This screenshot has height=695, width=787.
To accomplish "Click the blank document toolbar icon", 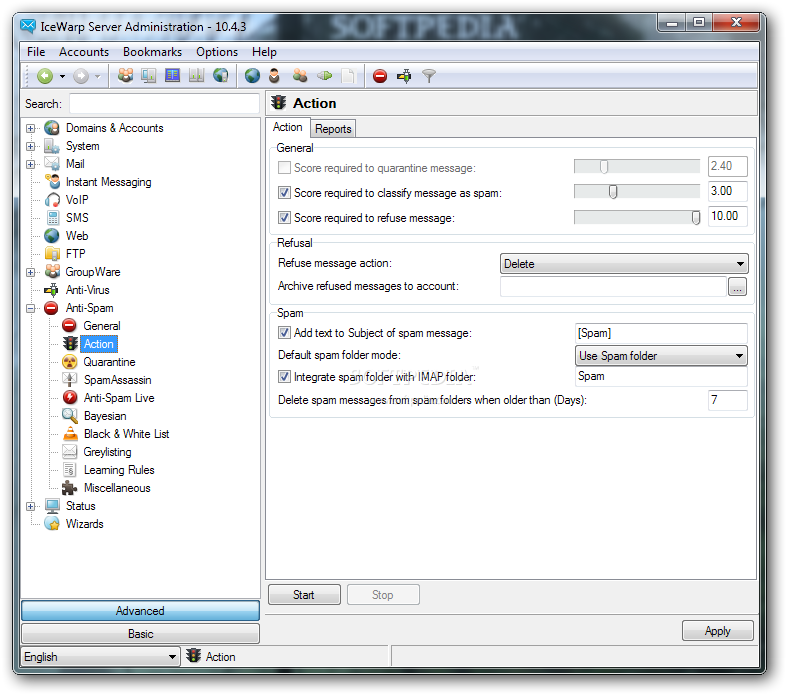I will point(347,76).
